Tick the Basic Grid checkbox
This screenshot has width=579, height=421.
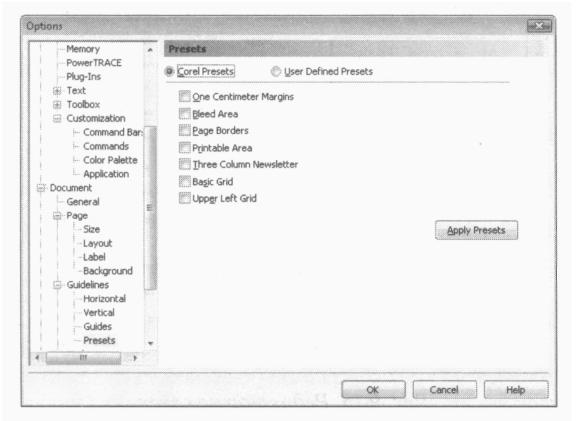click(x=184, y=181)
